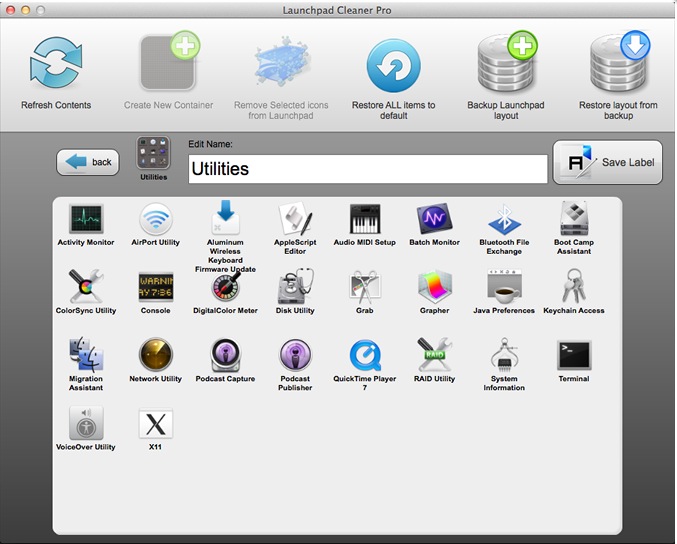Select the Boot Camp Assistant icon
Image resolution: width=677 pixels, height=544 pixels.
574,219
